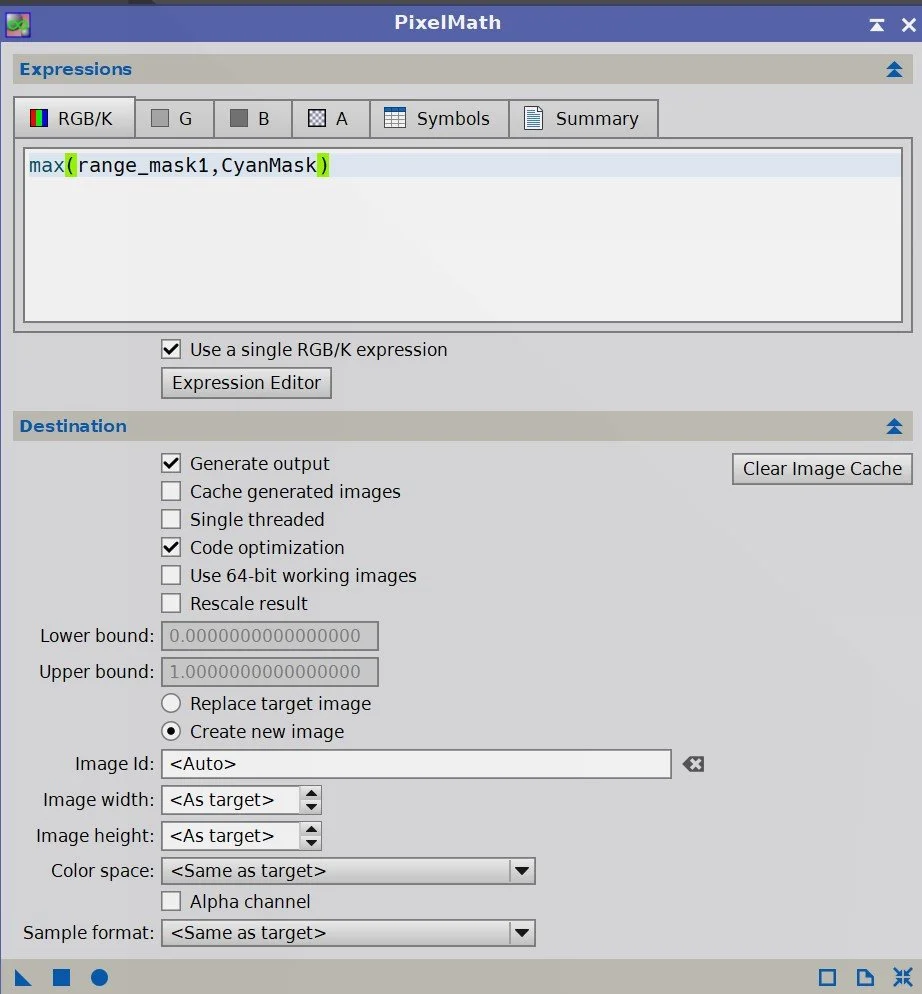
Task: Collapse the Expressions section
Action: (x=894, y=69)
